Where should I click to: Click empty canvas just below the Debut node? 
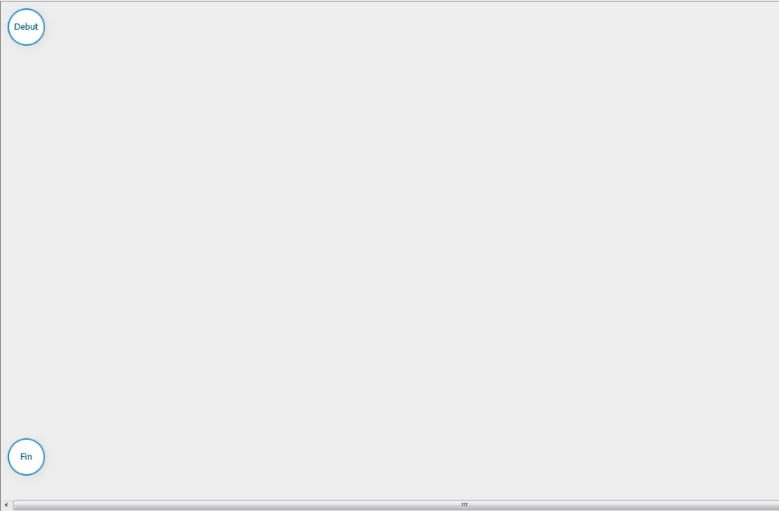pos(26,65)
